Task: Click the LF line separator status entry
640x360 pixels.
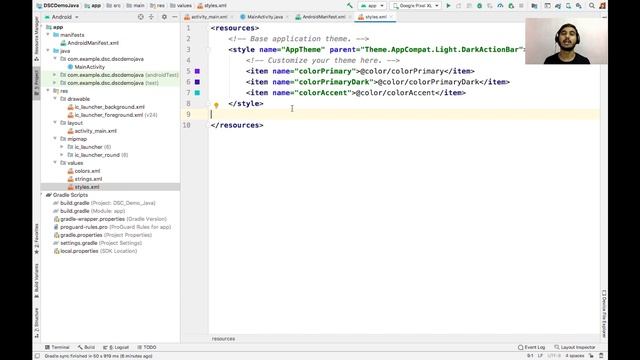Action: point(540,356)
